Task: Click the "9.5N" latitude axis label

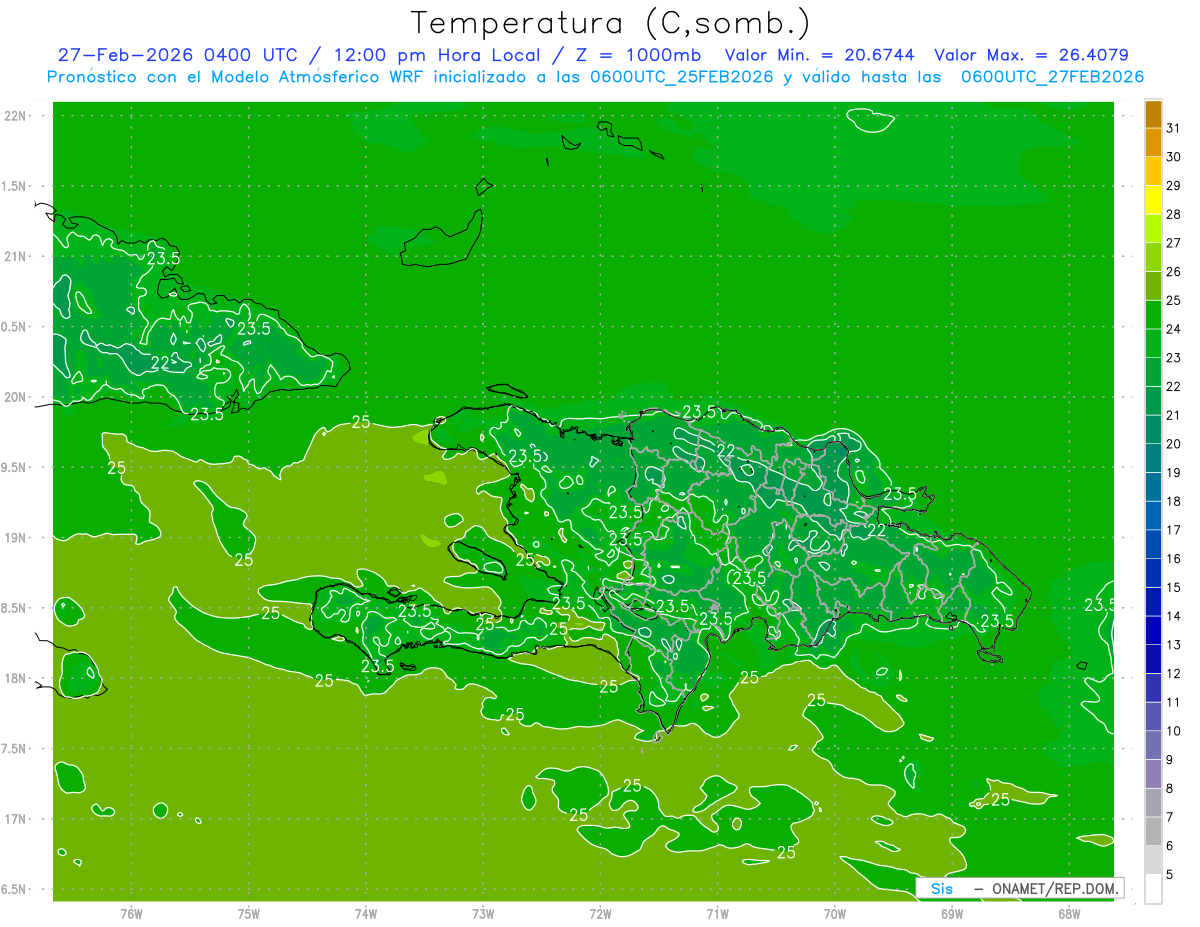Action: (x=15, y=467)
